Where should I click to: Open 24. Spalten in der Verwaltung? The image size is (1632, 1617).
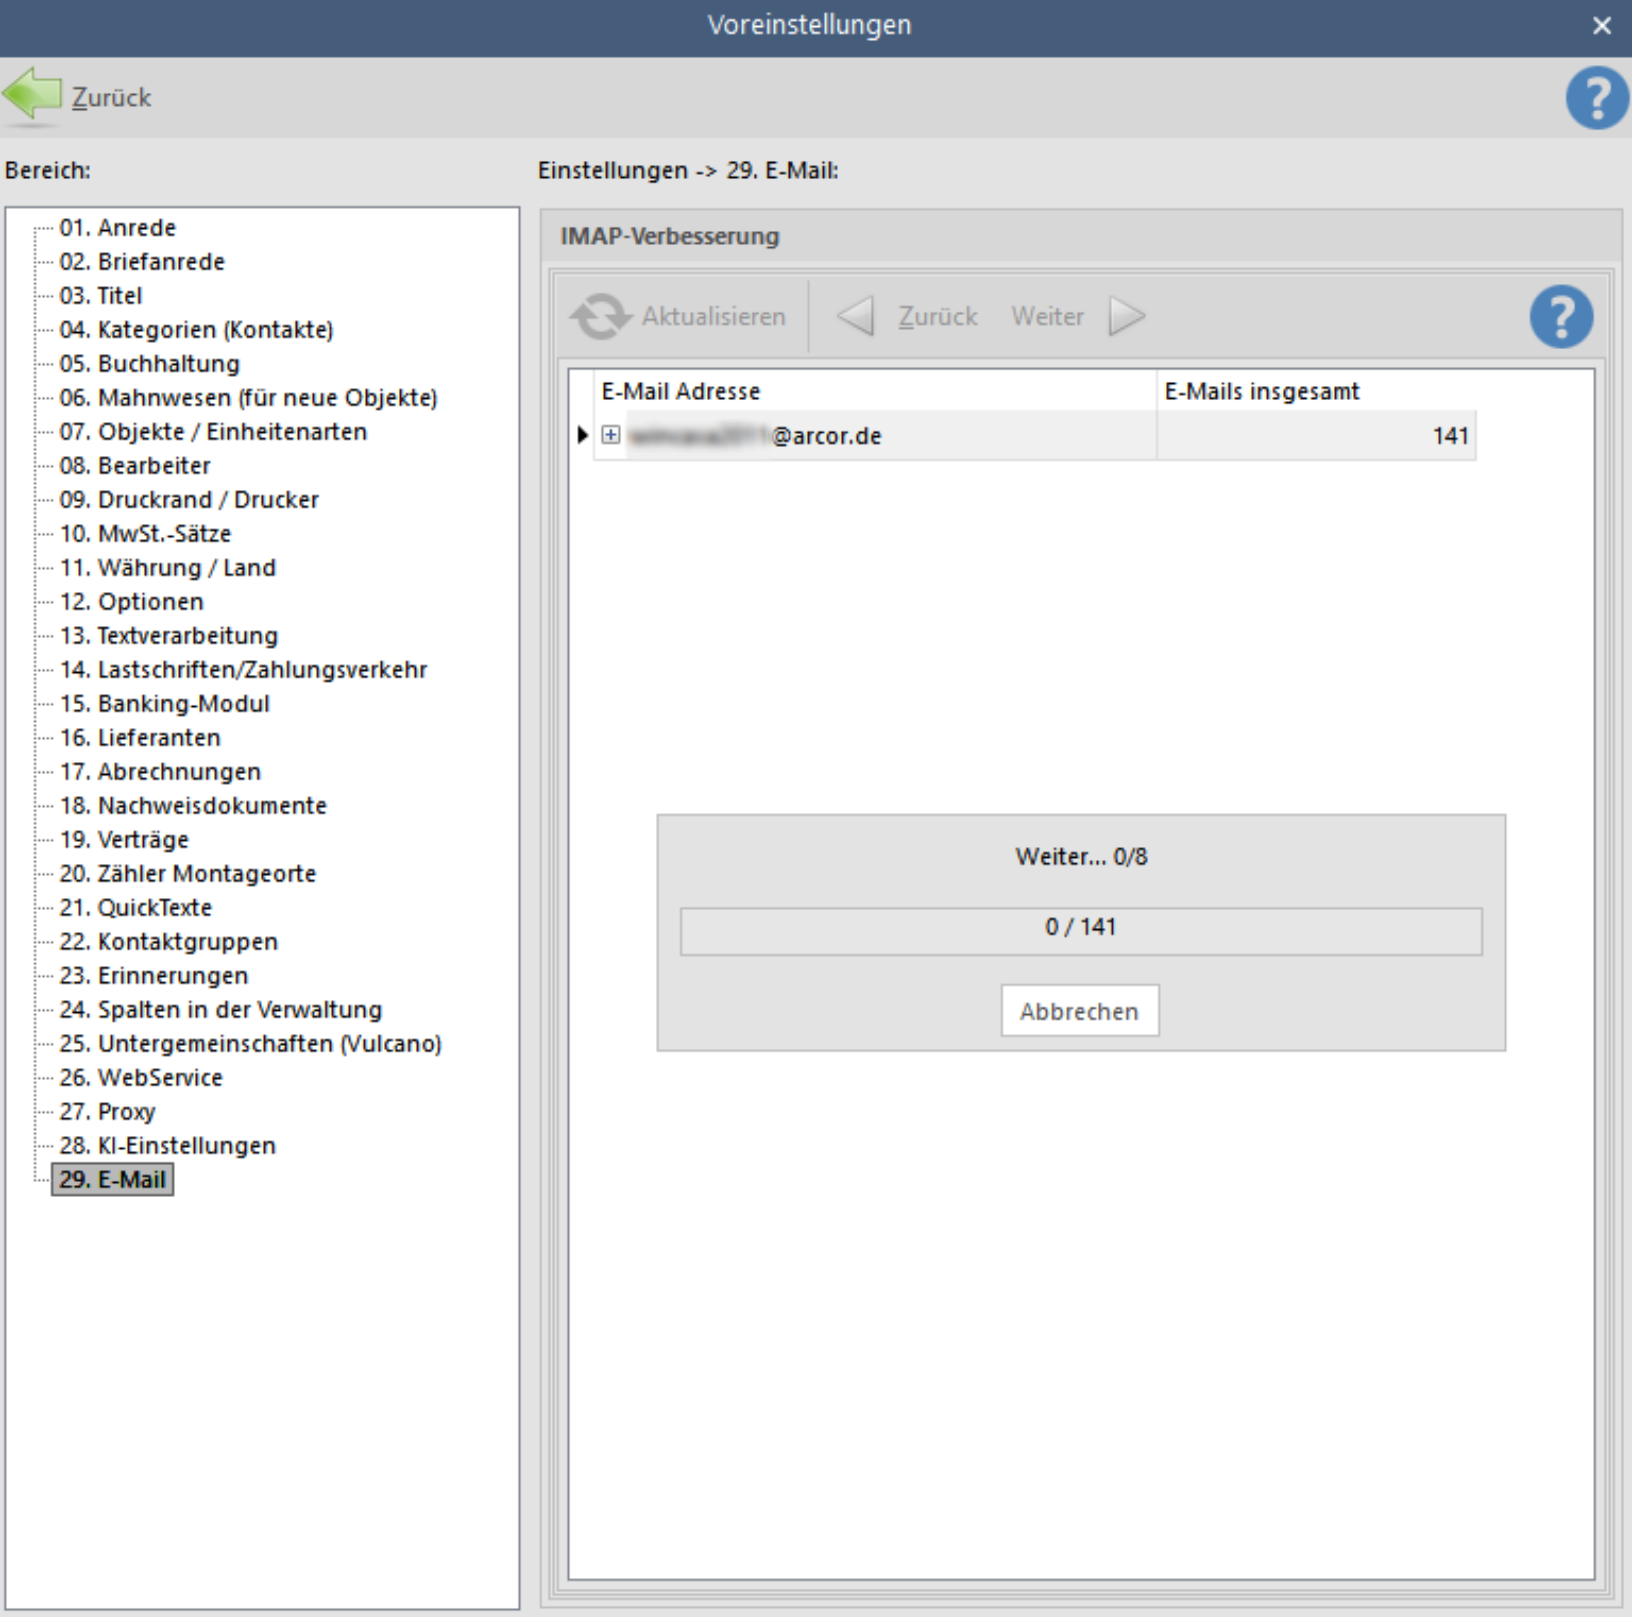220,1010
